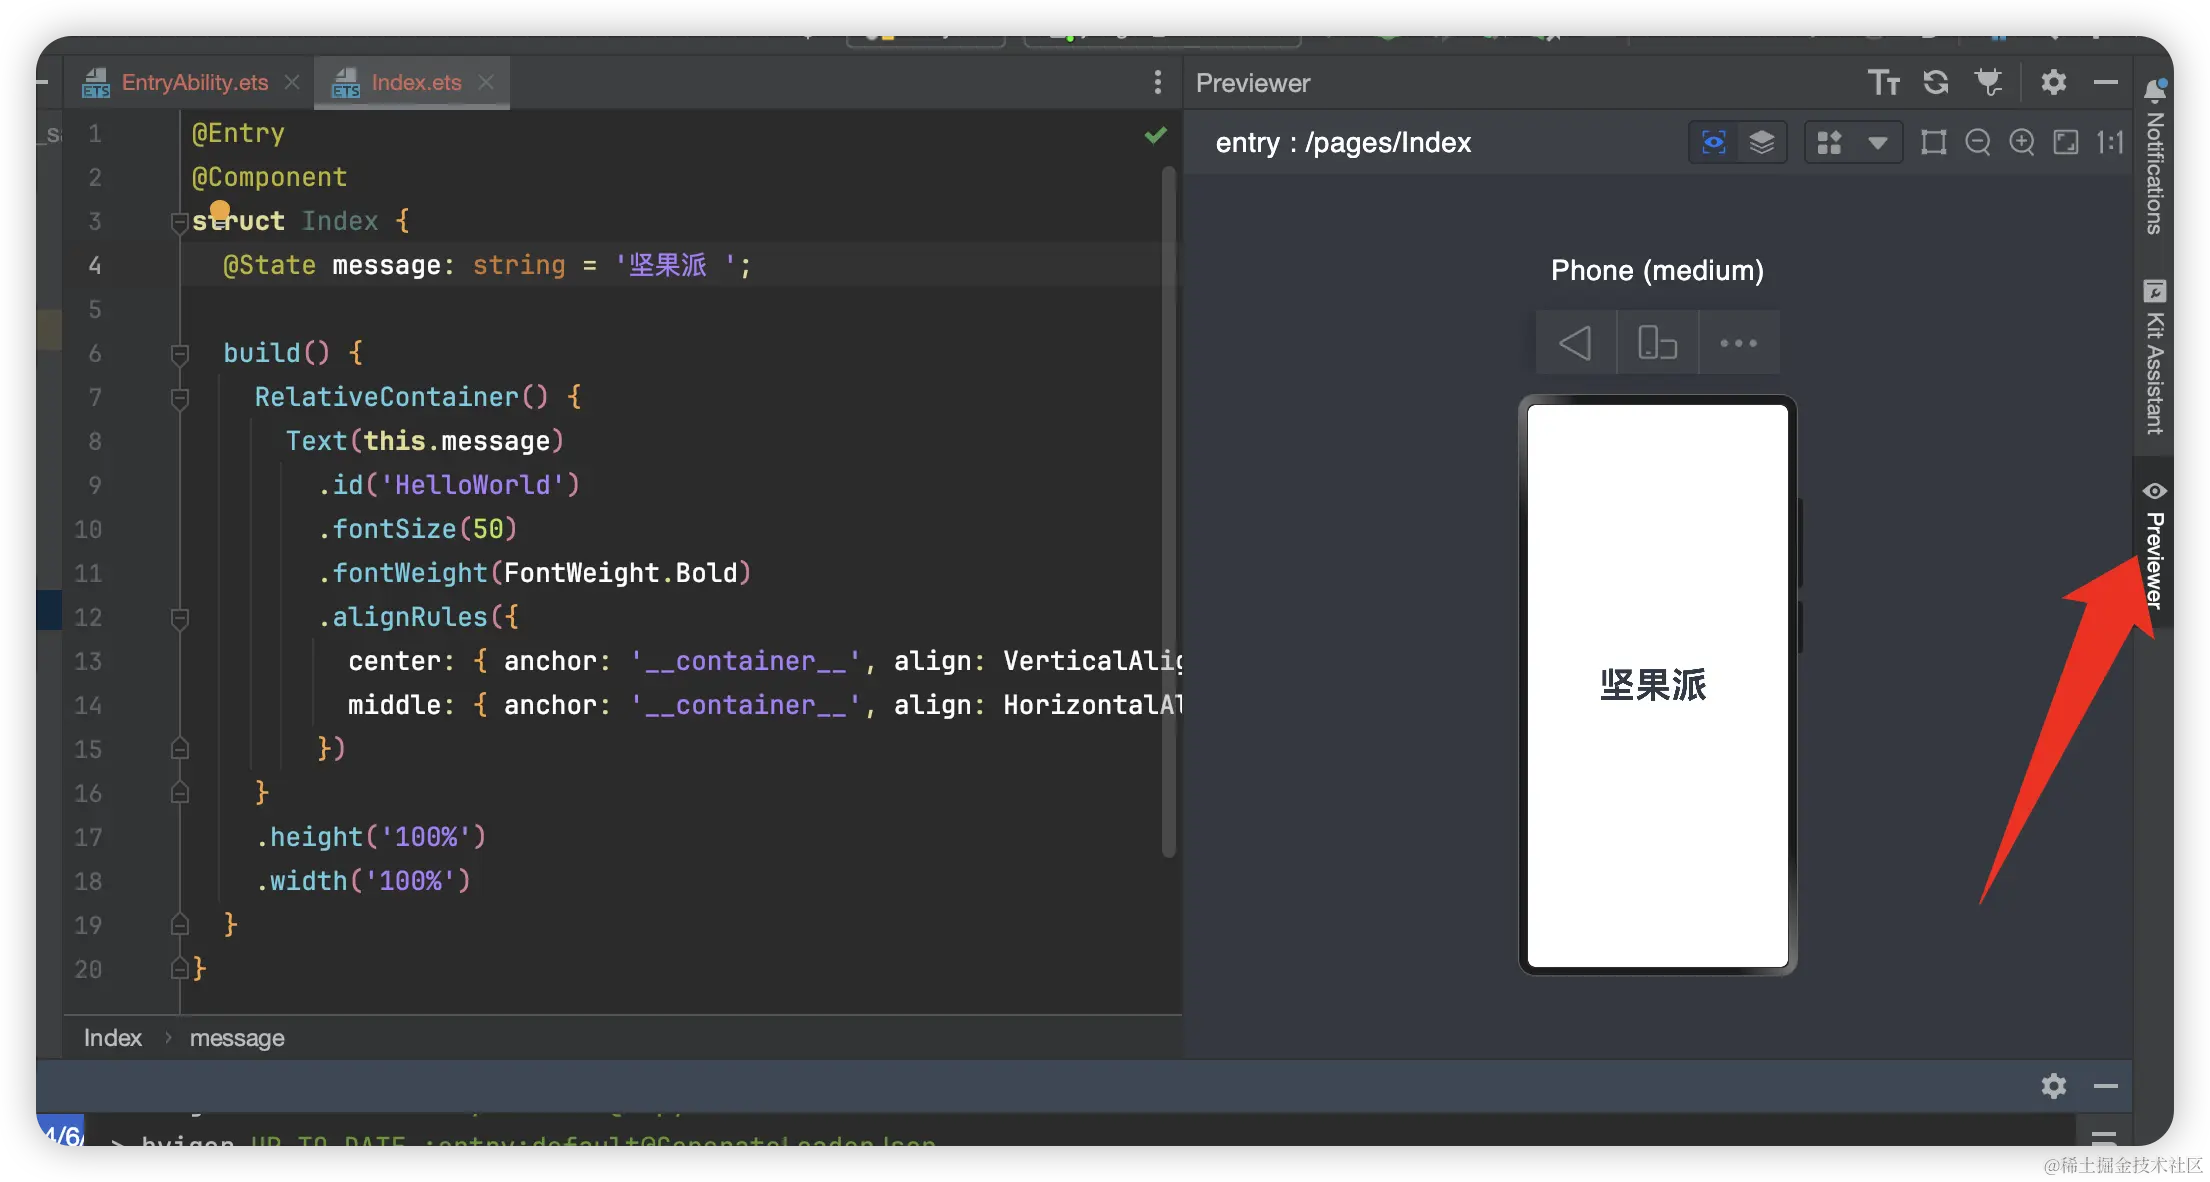Click the fit-to-screen preview icon
Image resolution: width=2210 pixels, height=1182 pixels.
click(x=2065, y=143)
